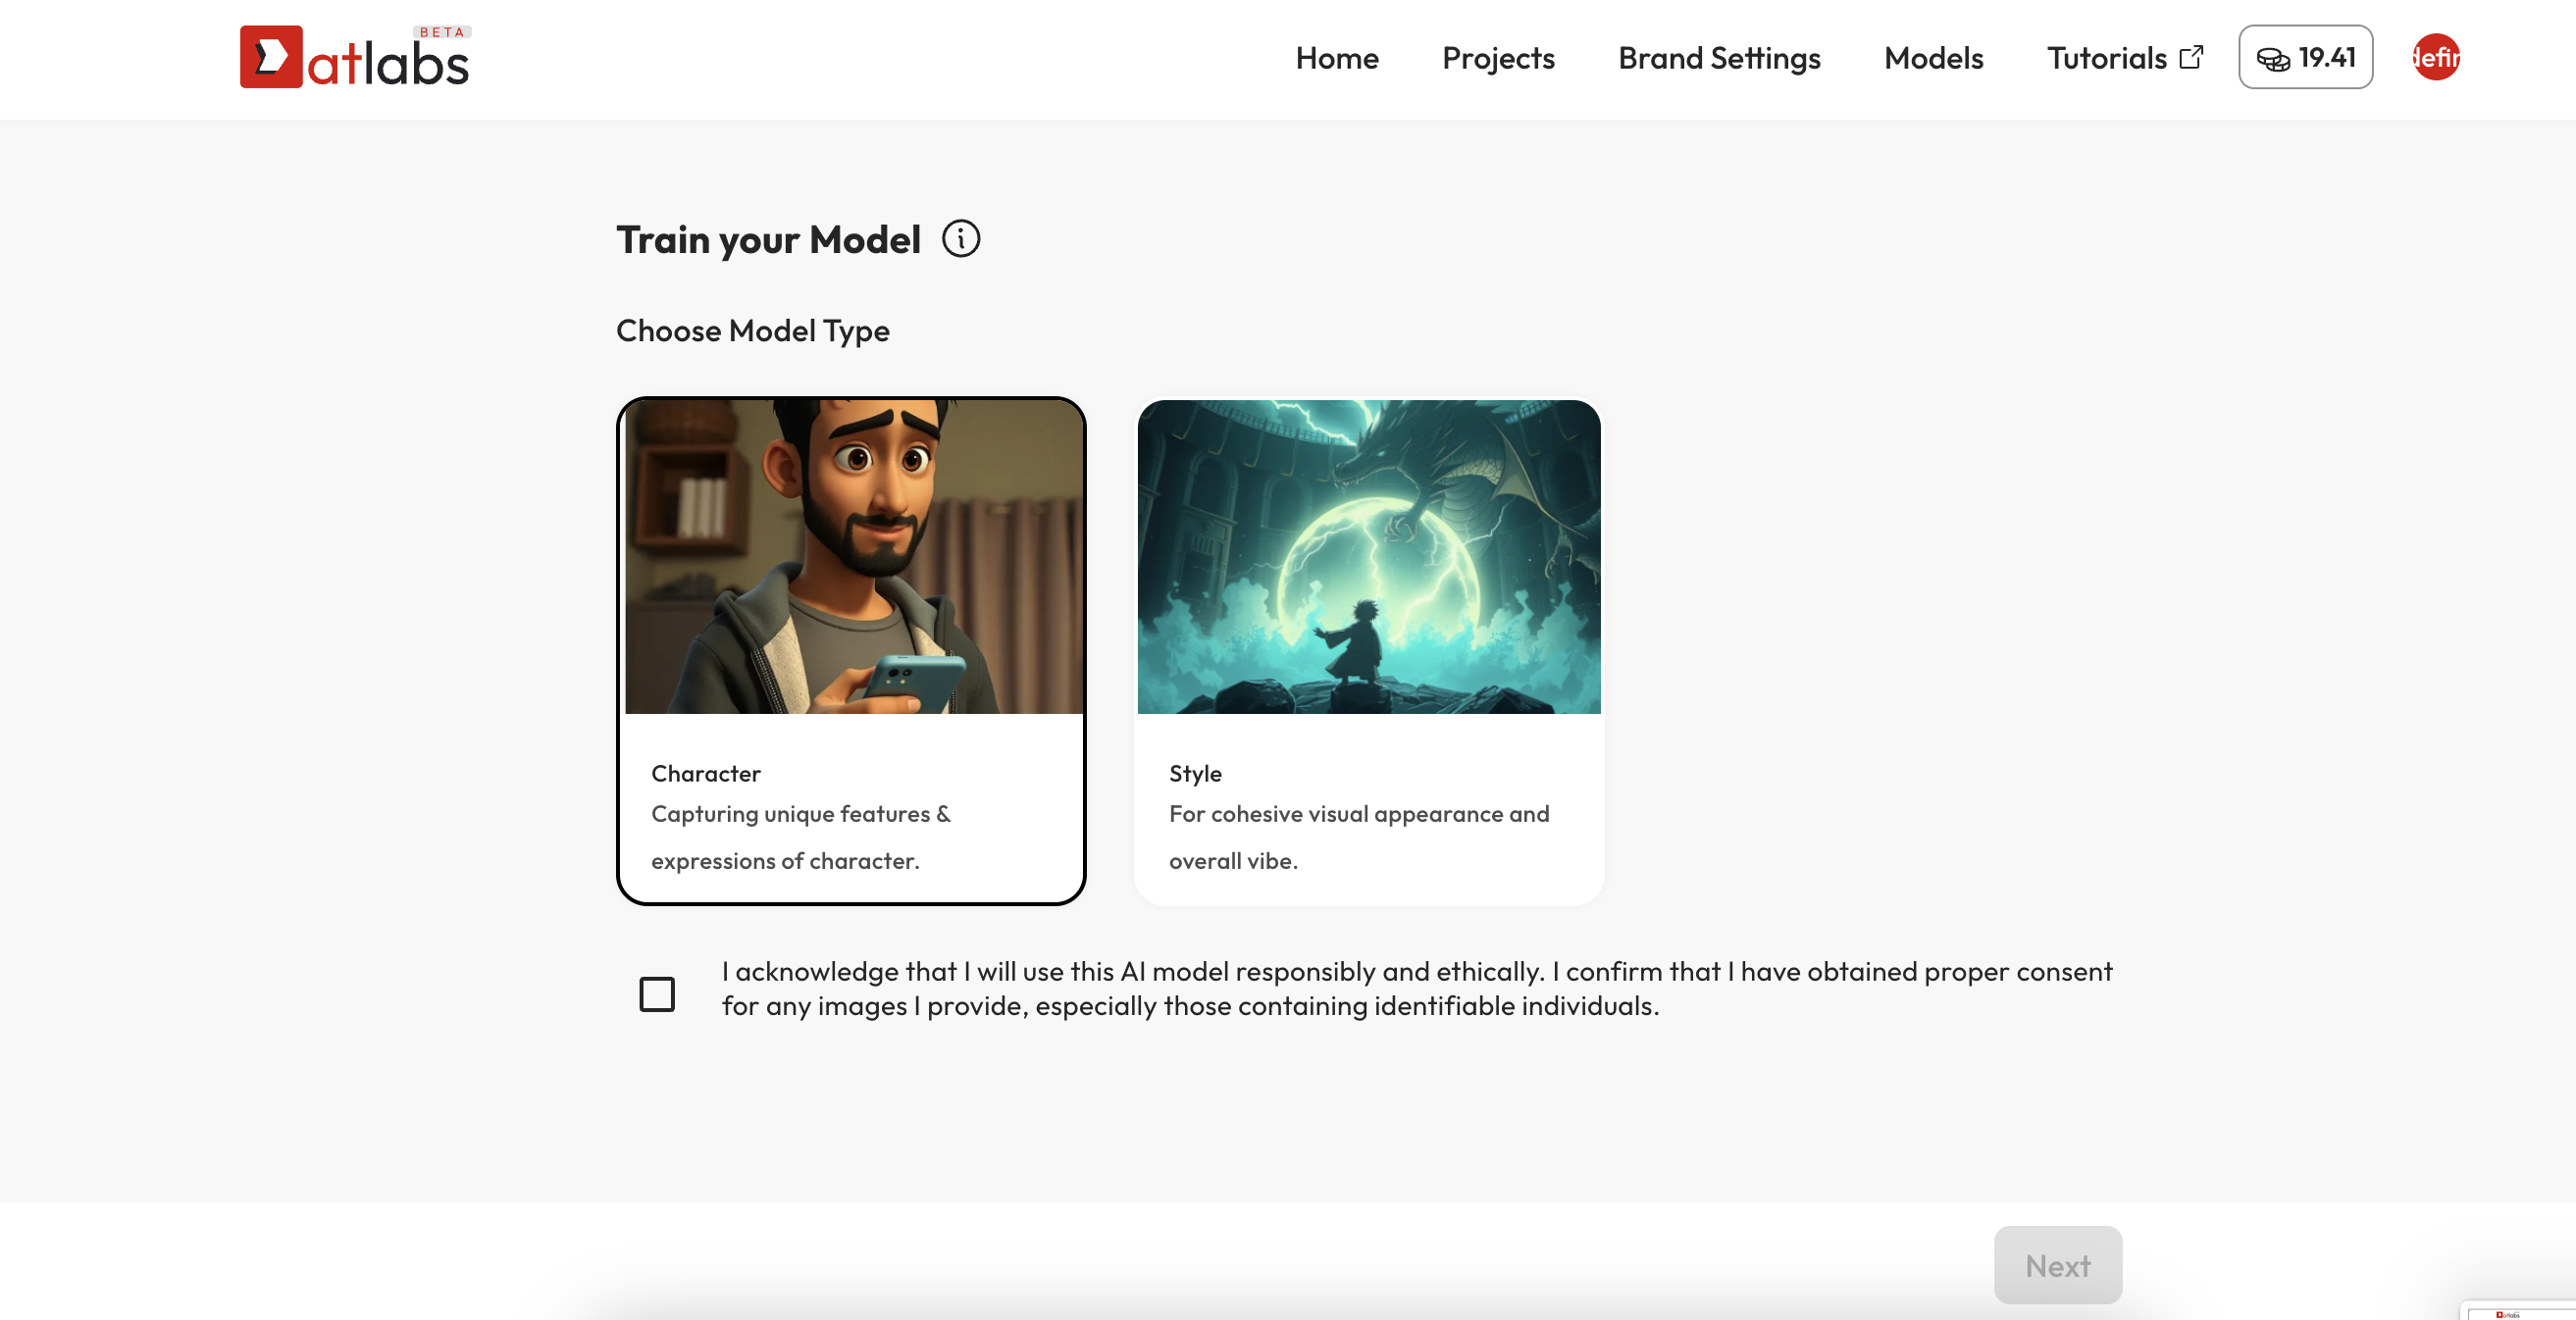Open the Projects page
2576x1320 pixels.
click(x=1498, y=58)
